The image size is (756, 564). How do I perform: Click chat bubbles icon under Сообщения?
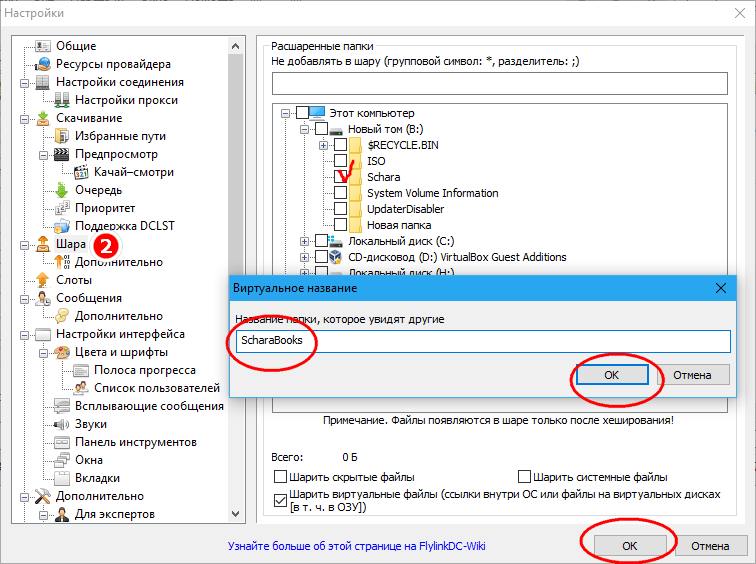(62, 316)
